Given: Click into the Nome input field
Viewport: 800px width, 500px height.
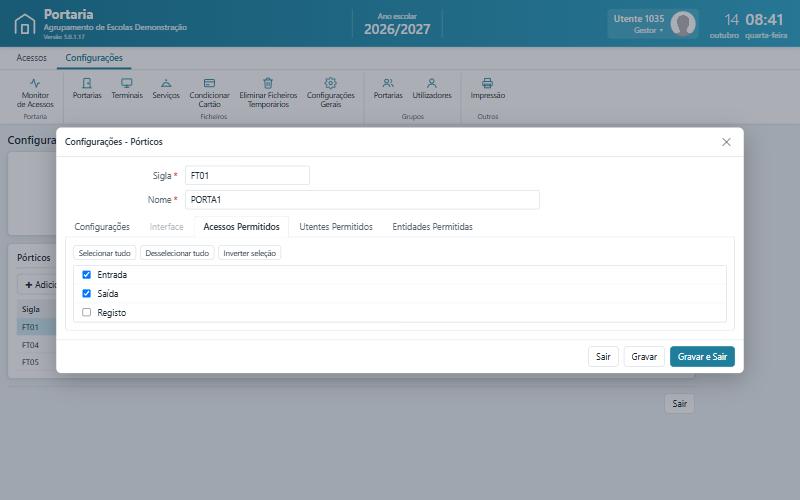Looking at the screenshot, I should pyautogui.click(x=362, y=199).
